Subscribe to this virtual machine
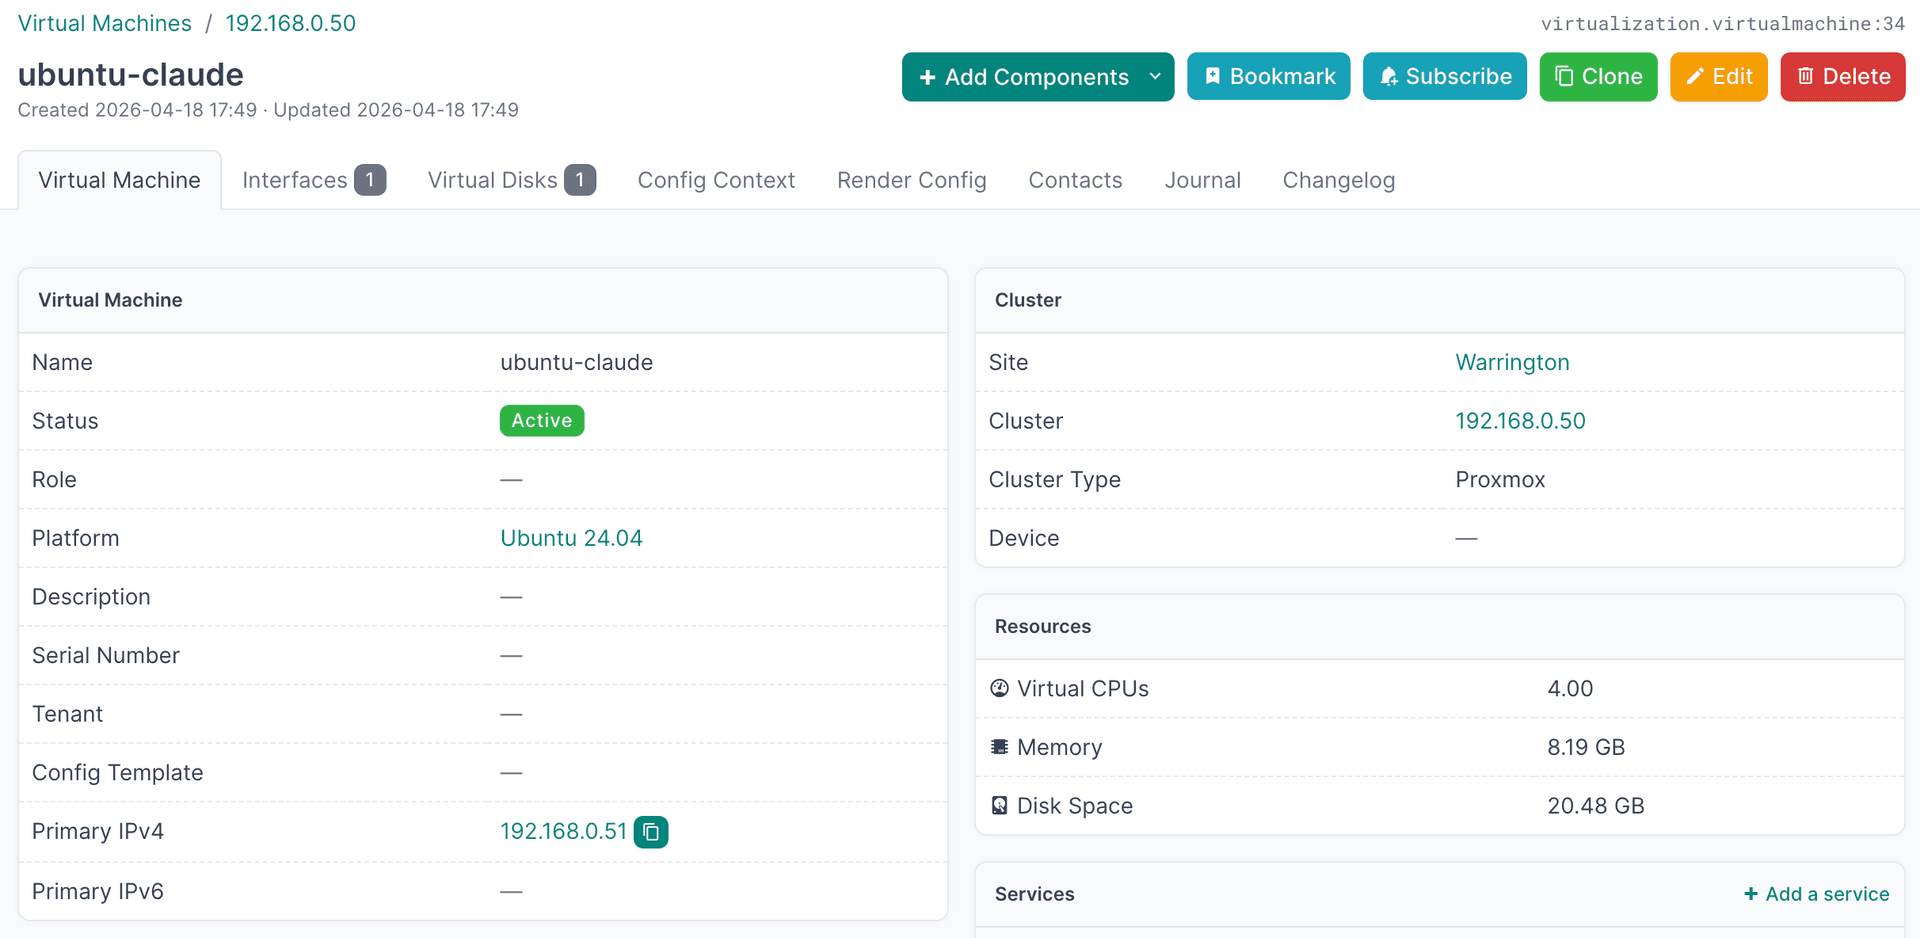Viewport: 1920px width, 938px height. pos(1444,77)
